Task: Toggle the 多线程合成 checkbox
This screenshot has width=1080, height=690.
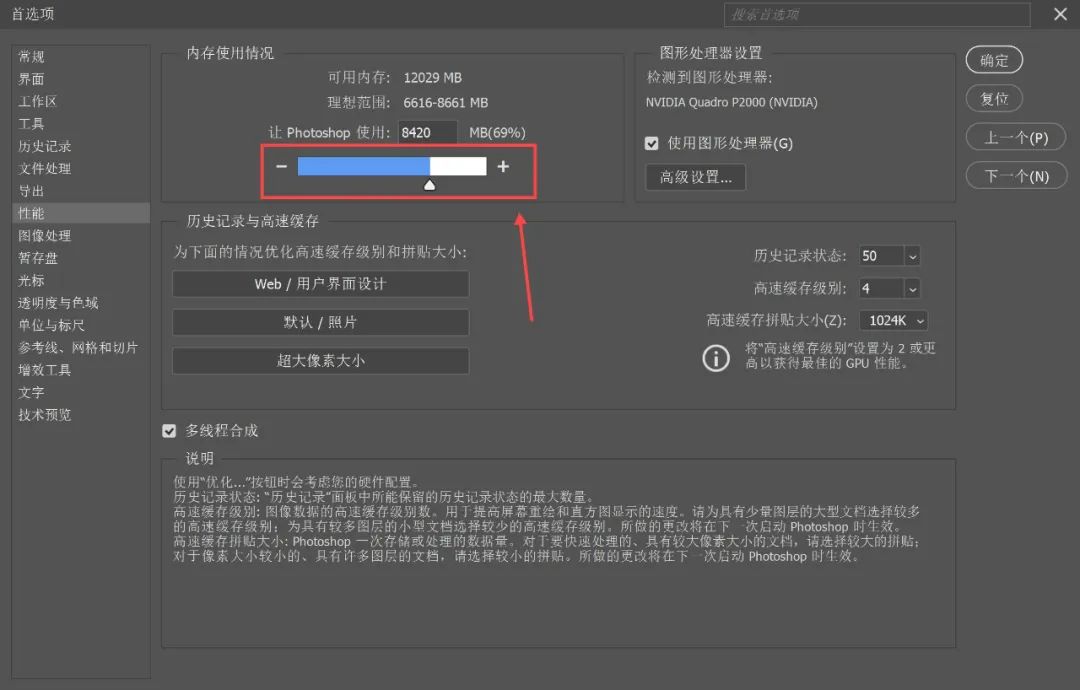Action: pos(169,430)
